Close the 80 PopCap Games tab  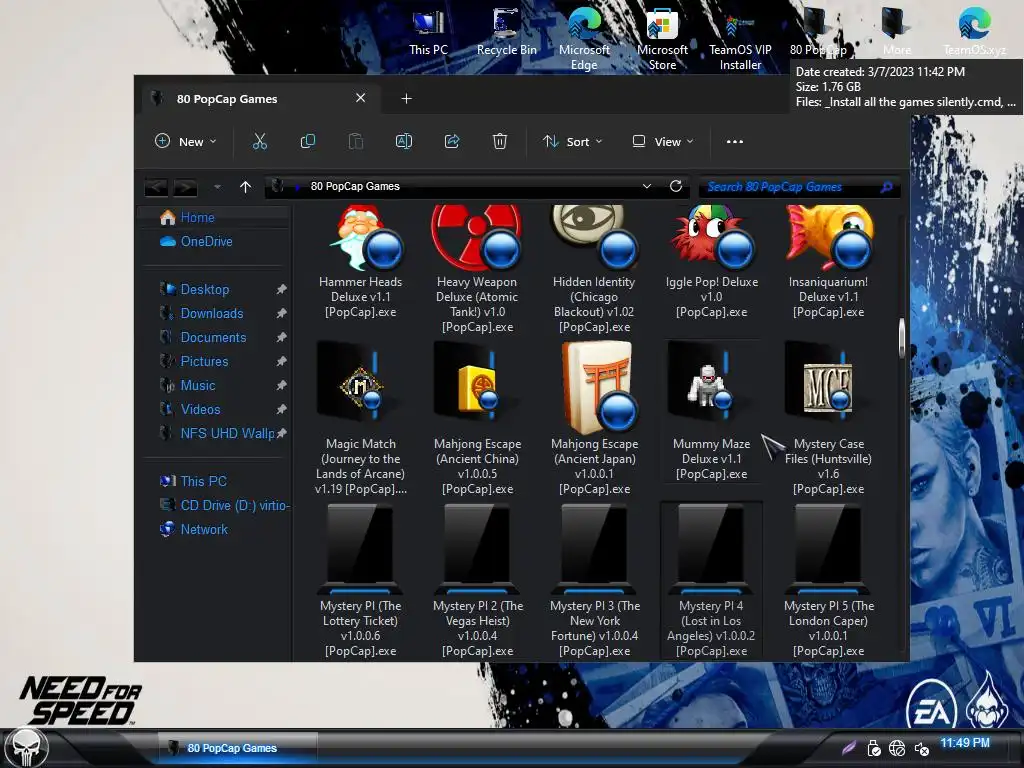coord(360,98)
